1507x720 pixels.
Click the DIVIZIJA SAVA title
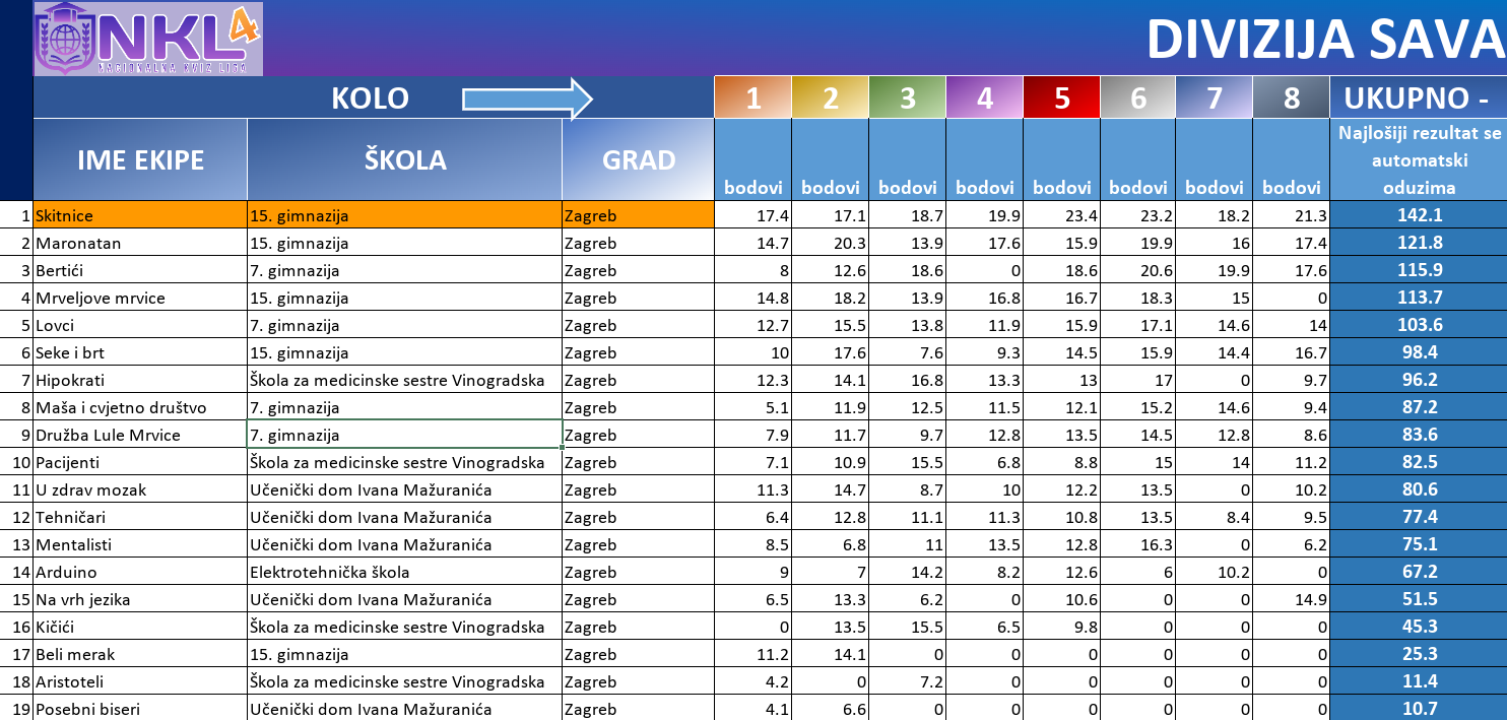[1324, 40]
